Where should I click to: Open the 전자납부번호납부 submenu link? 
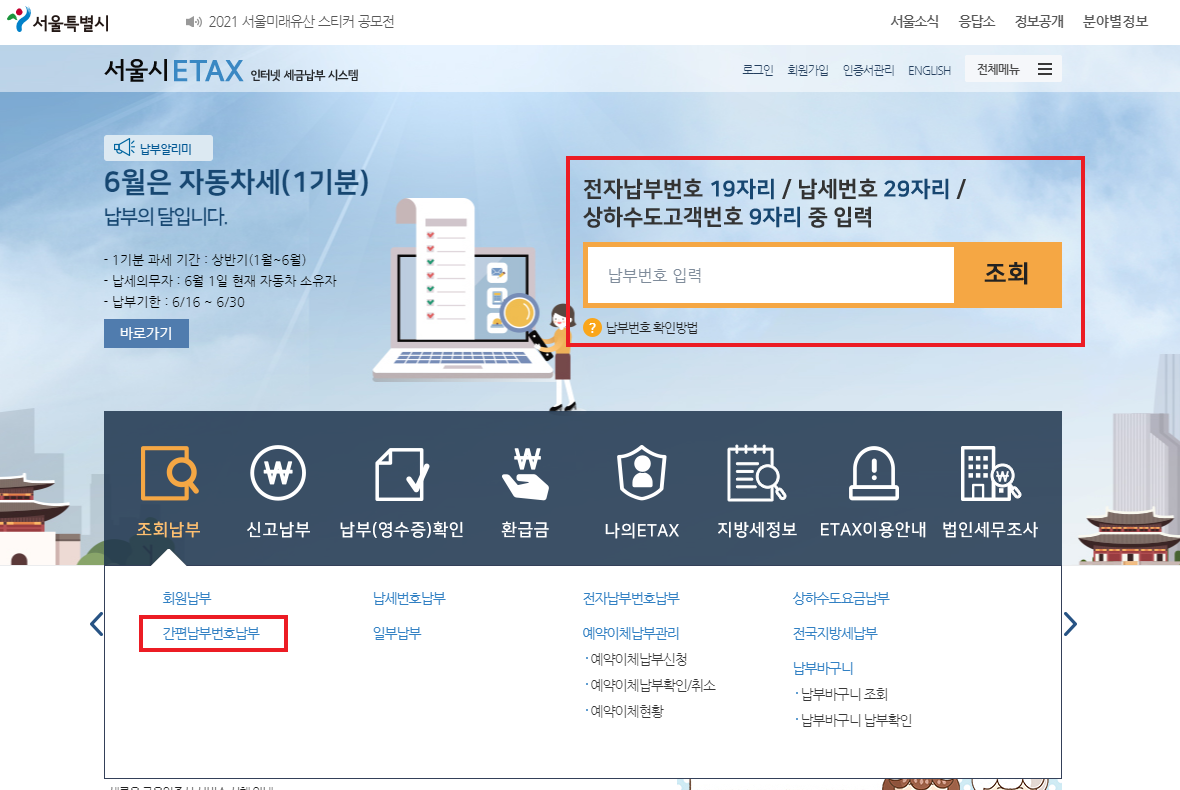[631, 598]
